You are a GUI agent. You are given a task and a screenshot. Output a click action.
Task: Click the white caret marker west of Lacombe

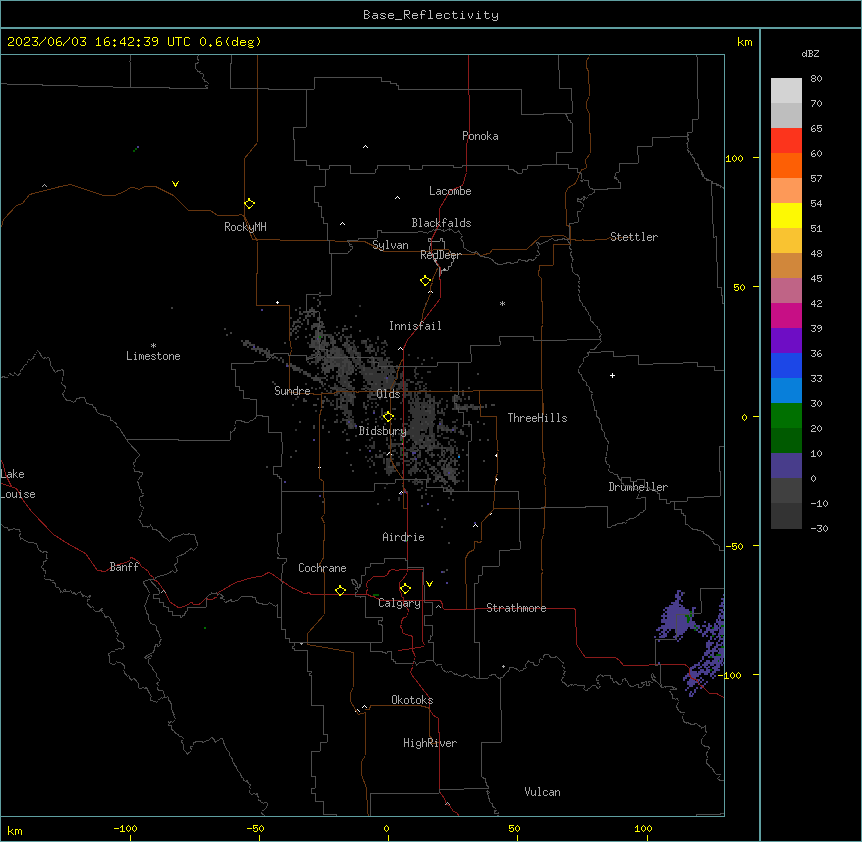[397, 198]
